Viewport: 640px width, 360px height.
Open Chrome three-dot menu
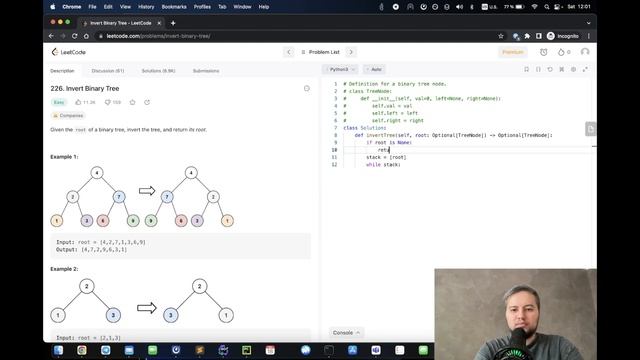pyautogui.click(x=589, y=36)
